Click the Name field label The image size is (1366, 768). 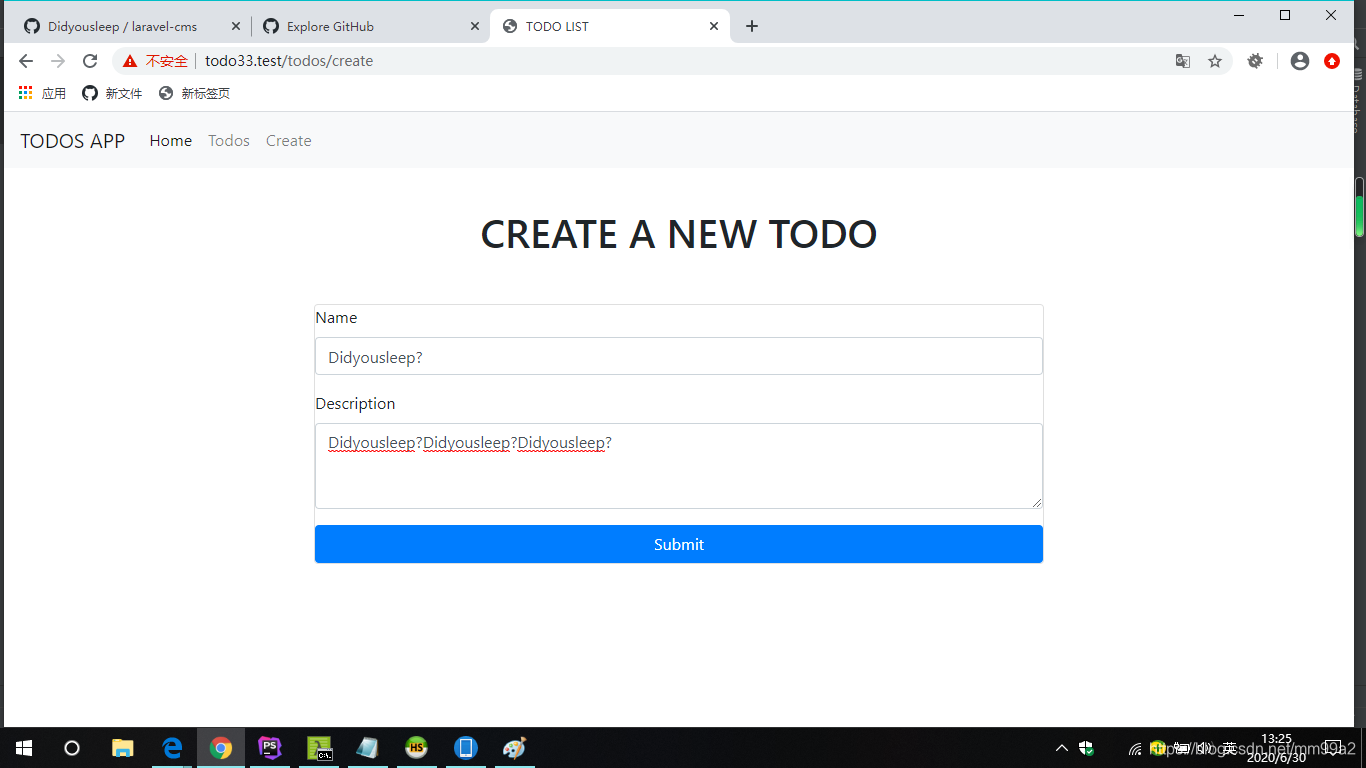(336, 318)
